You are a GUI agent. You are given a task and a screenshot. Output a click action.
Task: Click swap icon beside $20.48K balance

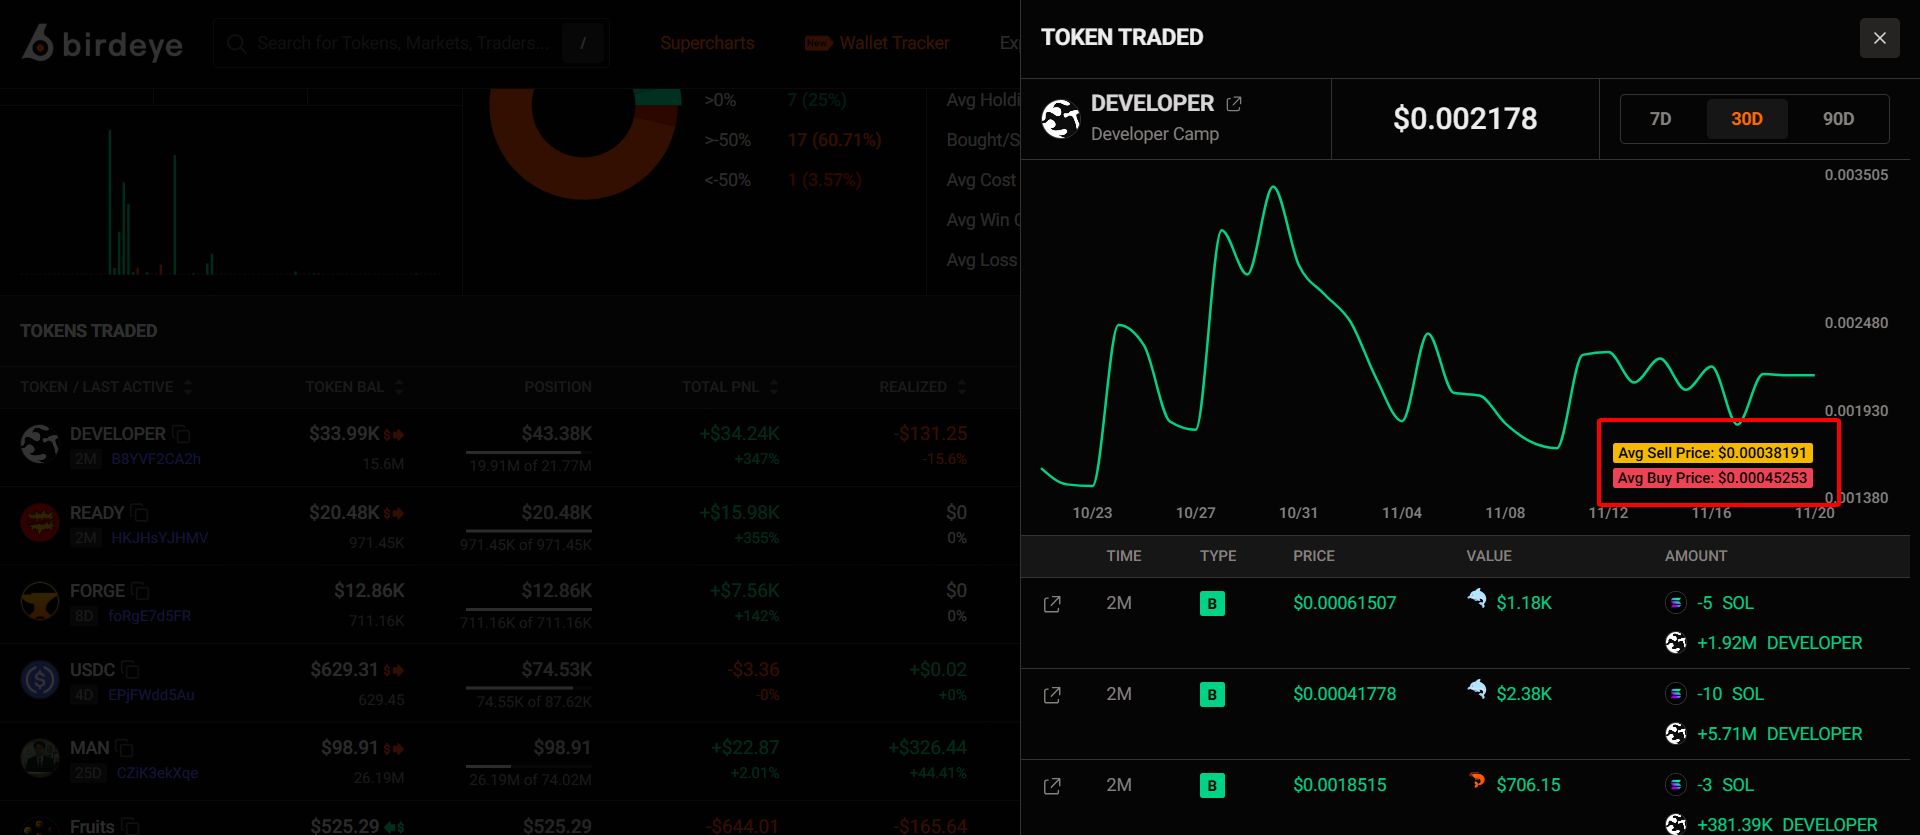click(394, 514)
